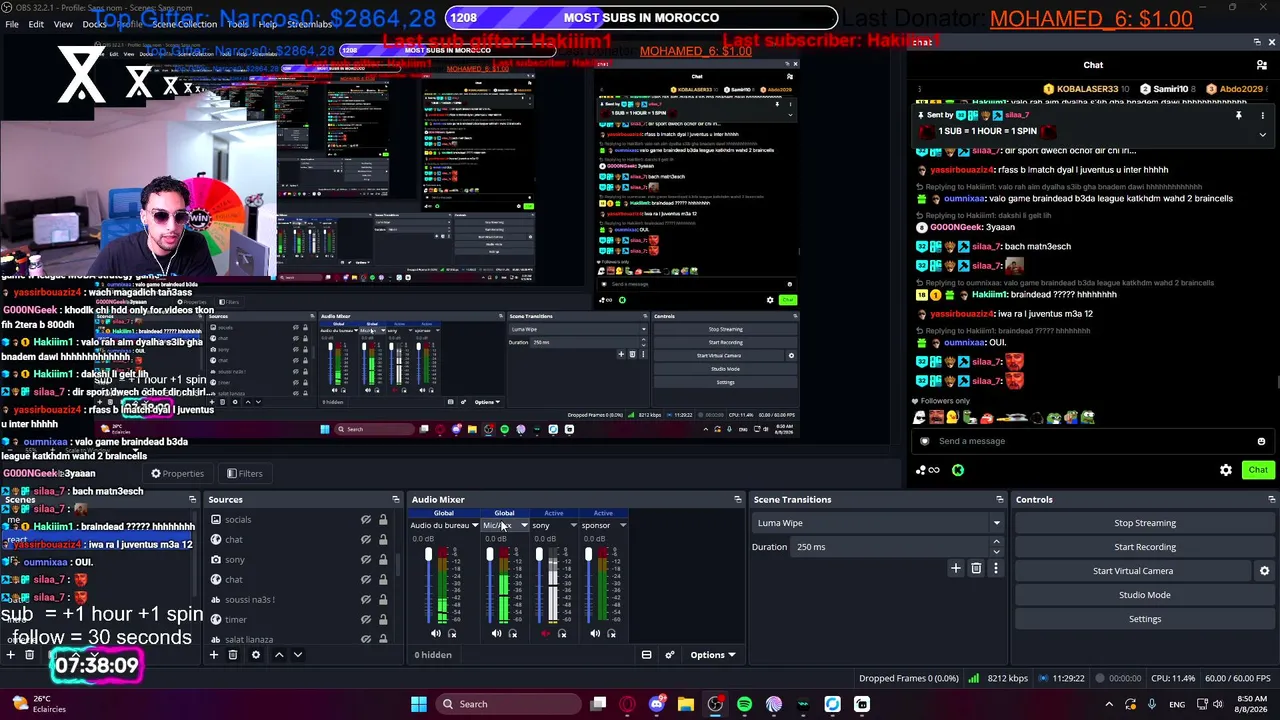1280x720 pixels.
Task: Unpin the pinned chat message
Action: click(1238, 116)
